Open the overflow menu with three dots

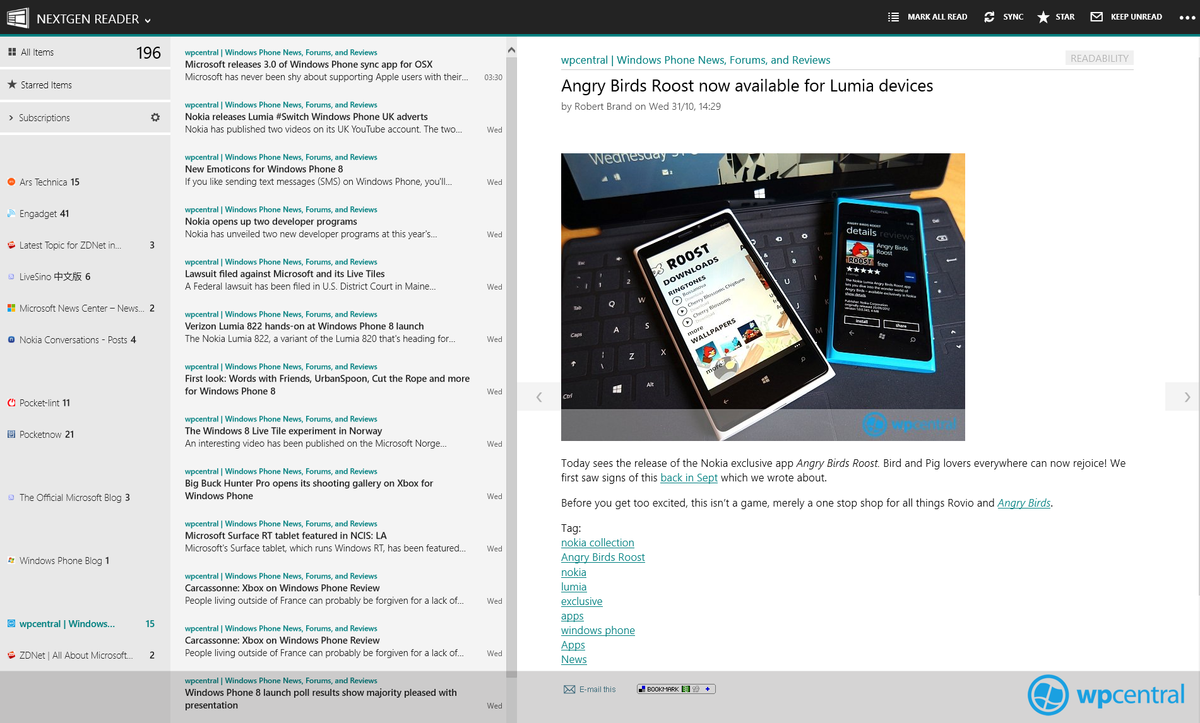point(1185,16)
